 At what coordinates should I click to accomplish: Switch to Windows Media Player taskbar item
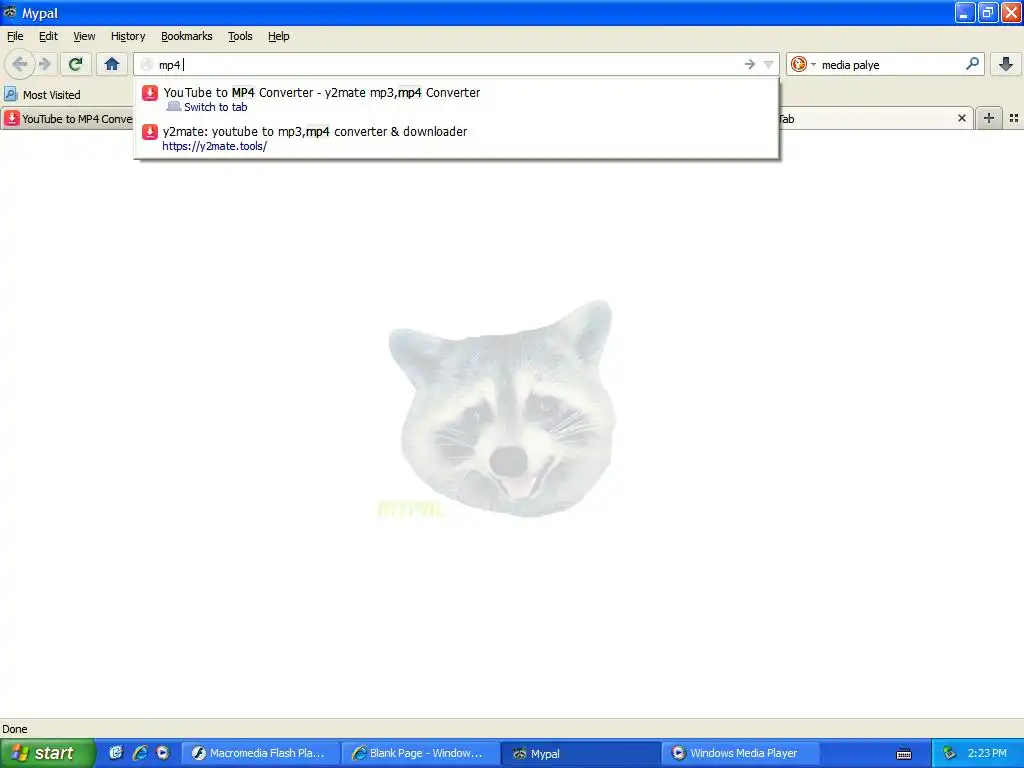741,753
